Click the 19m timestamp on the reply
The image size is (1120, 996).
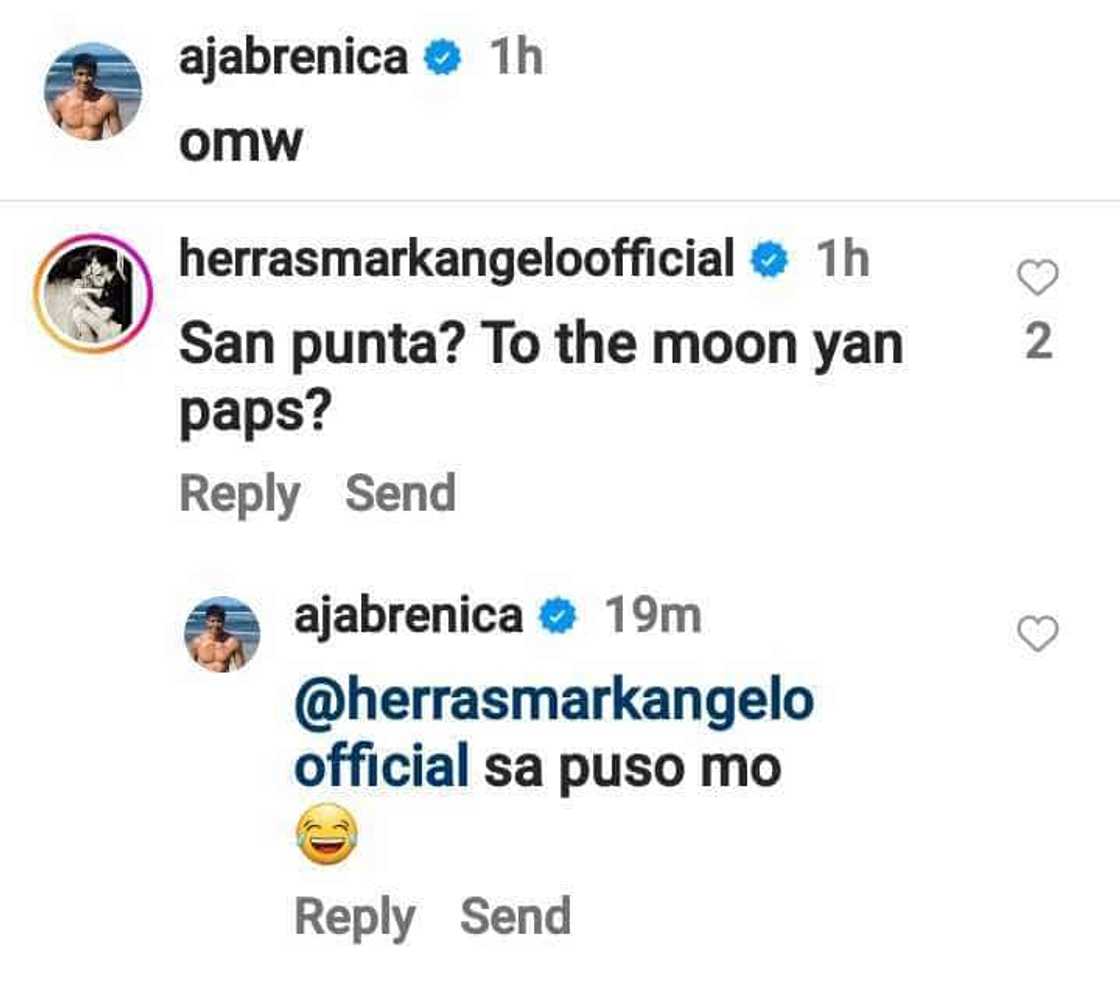click(652, 617)
